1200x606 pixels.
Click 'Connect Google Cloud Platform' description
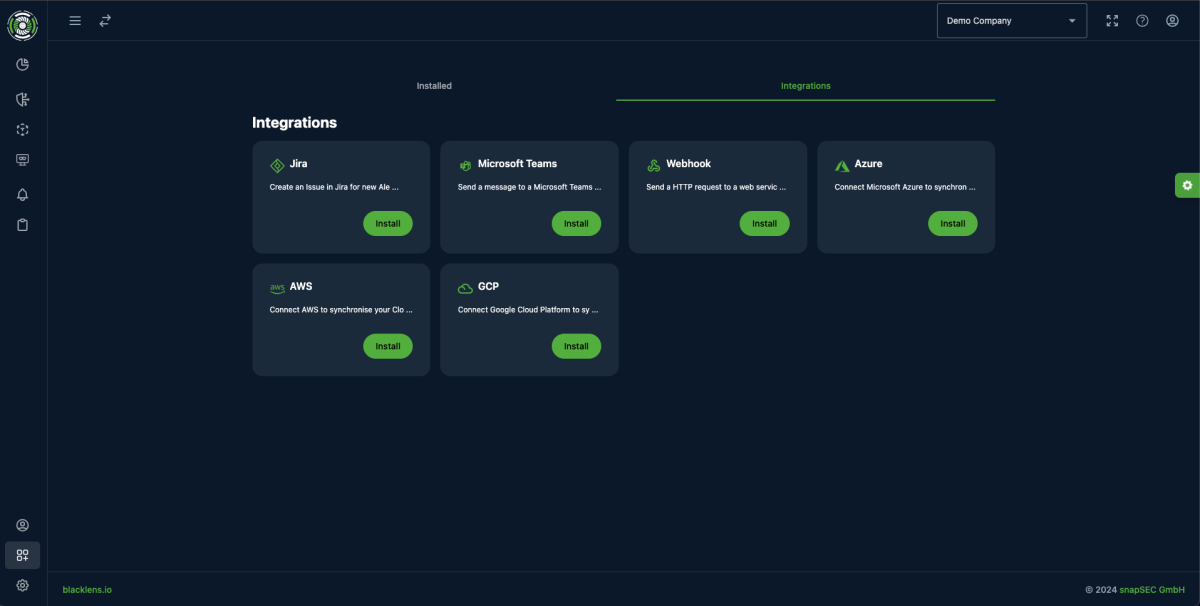528,310
